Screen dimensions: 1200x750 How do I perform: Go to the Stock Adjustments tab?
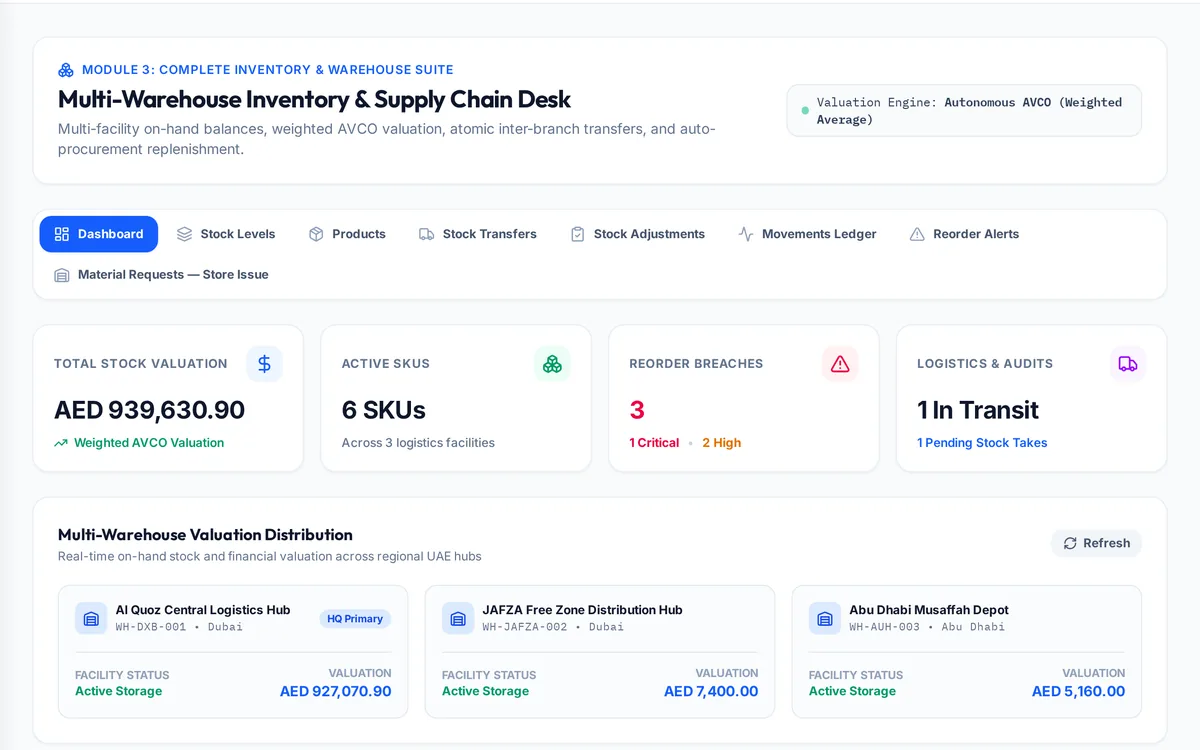coord(637,234)
